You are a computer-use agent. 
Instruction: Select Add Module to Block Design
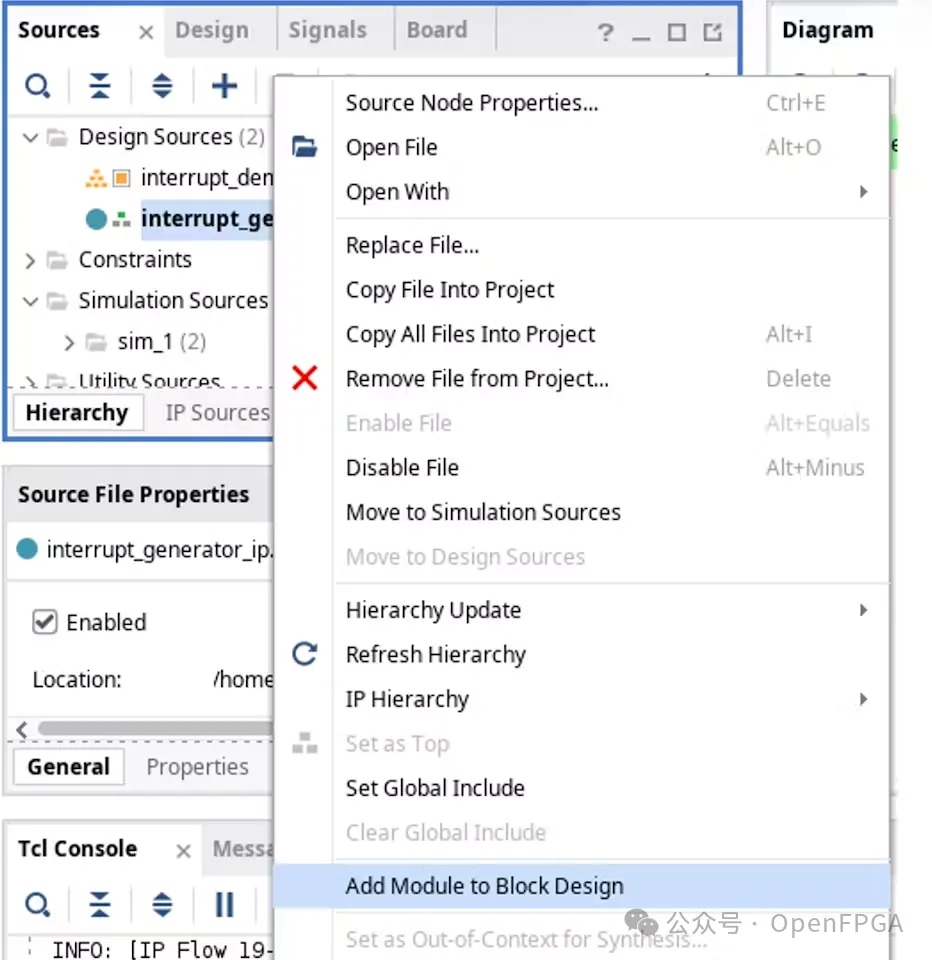point(484,886)
